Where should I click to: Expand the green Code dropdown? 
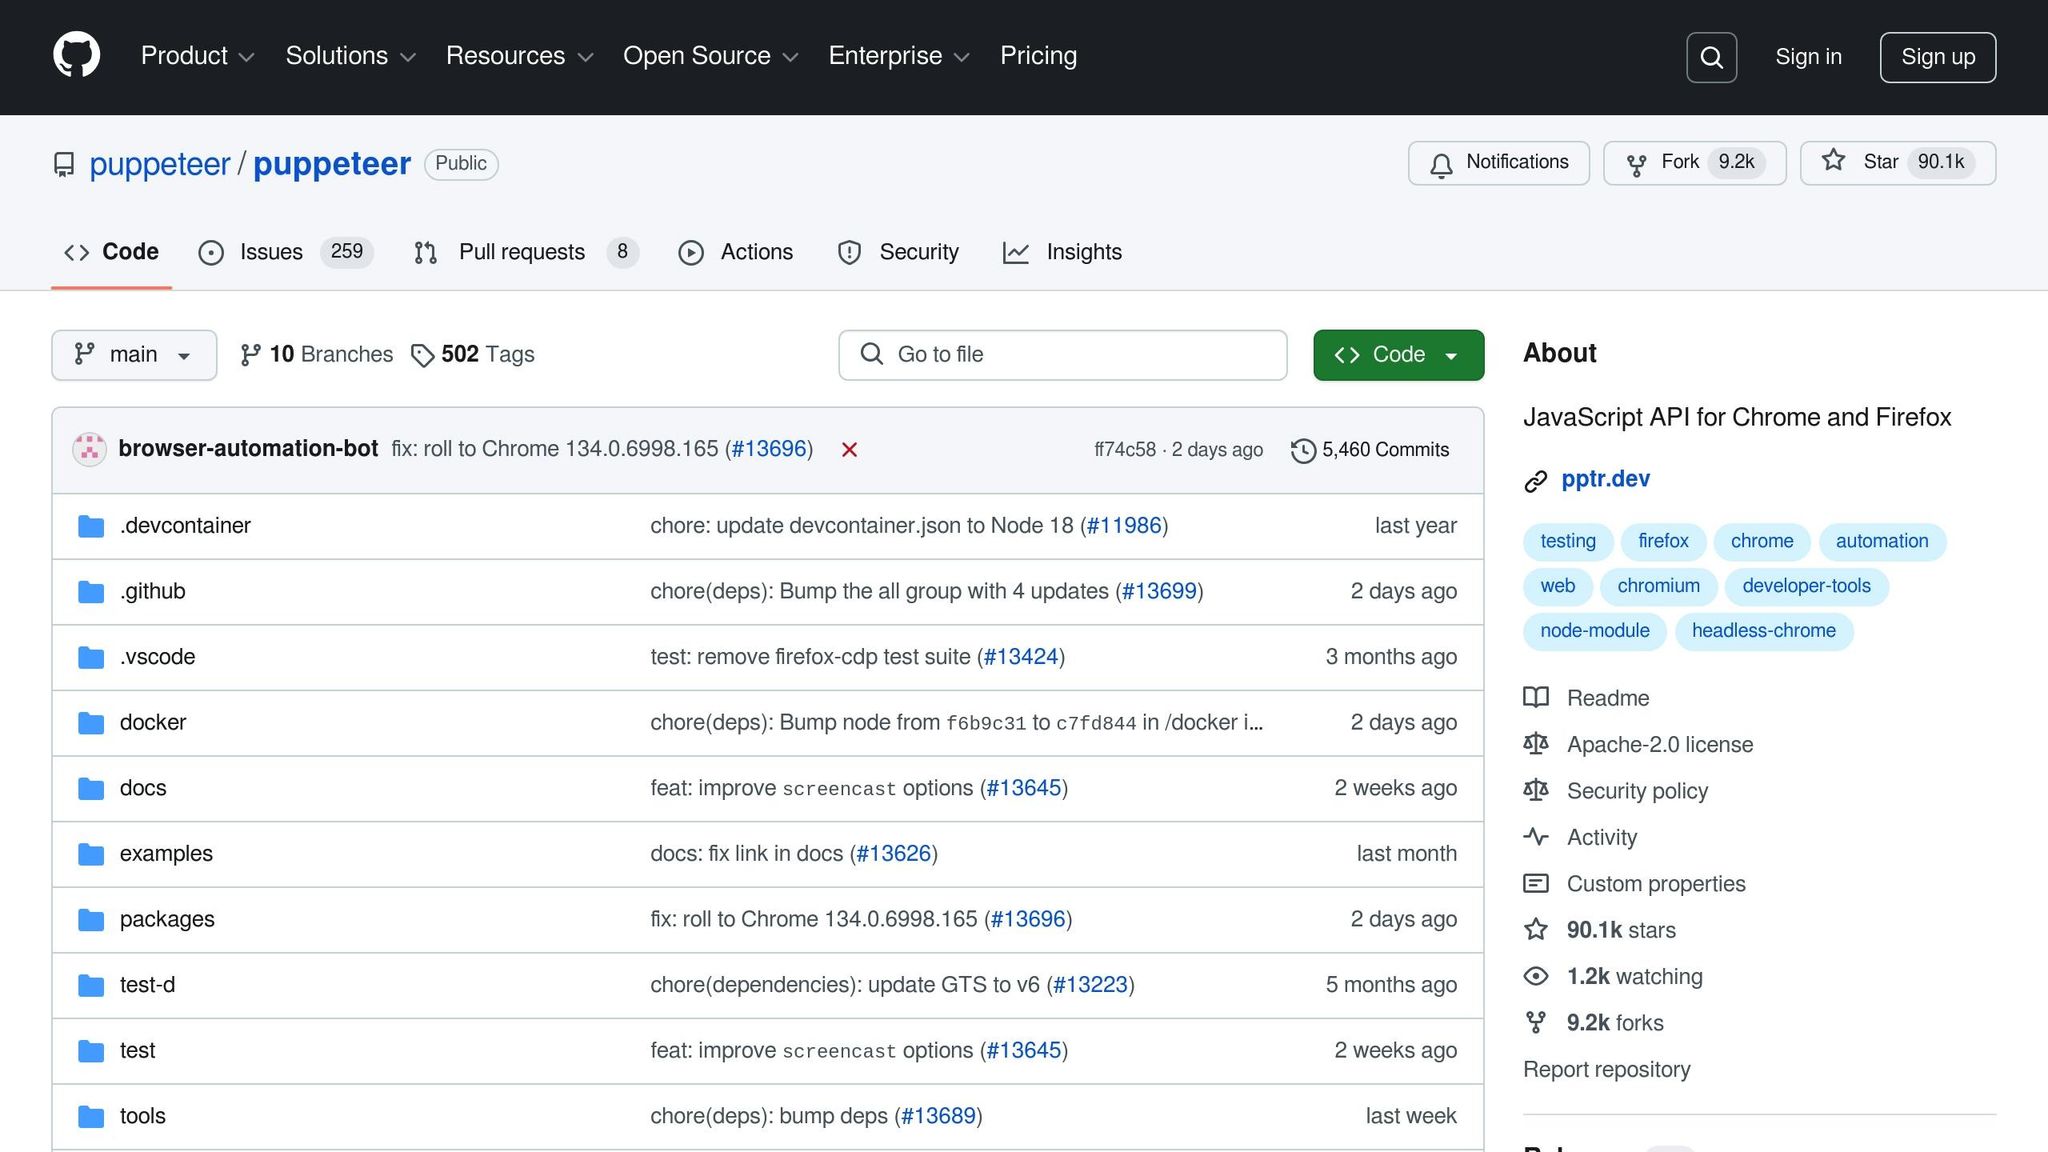(x=1397, y=355)
